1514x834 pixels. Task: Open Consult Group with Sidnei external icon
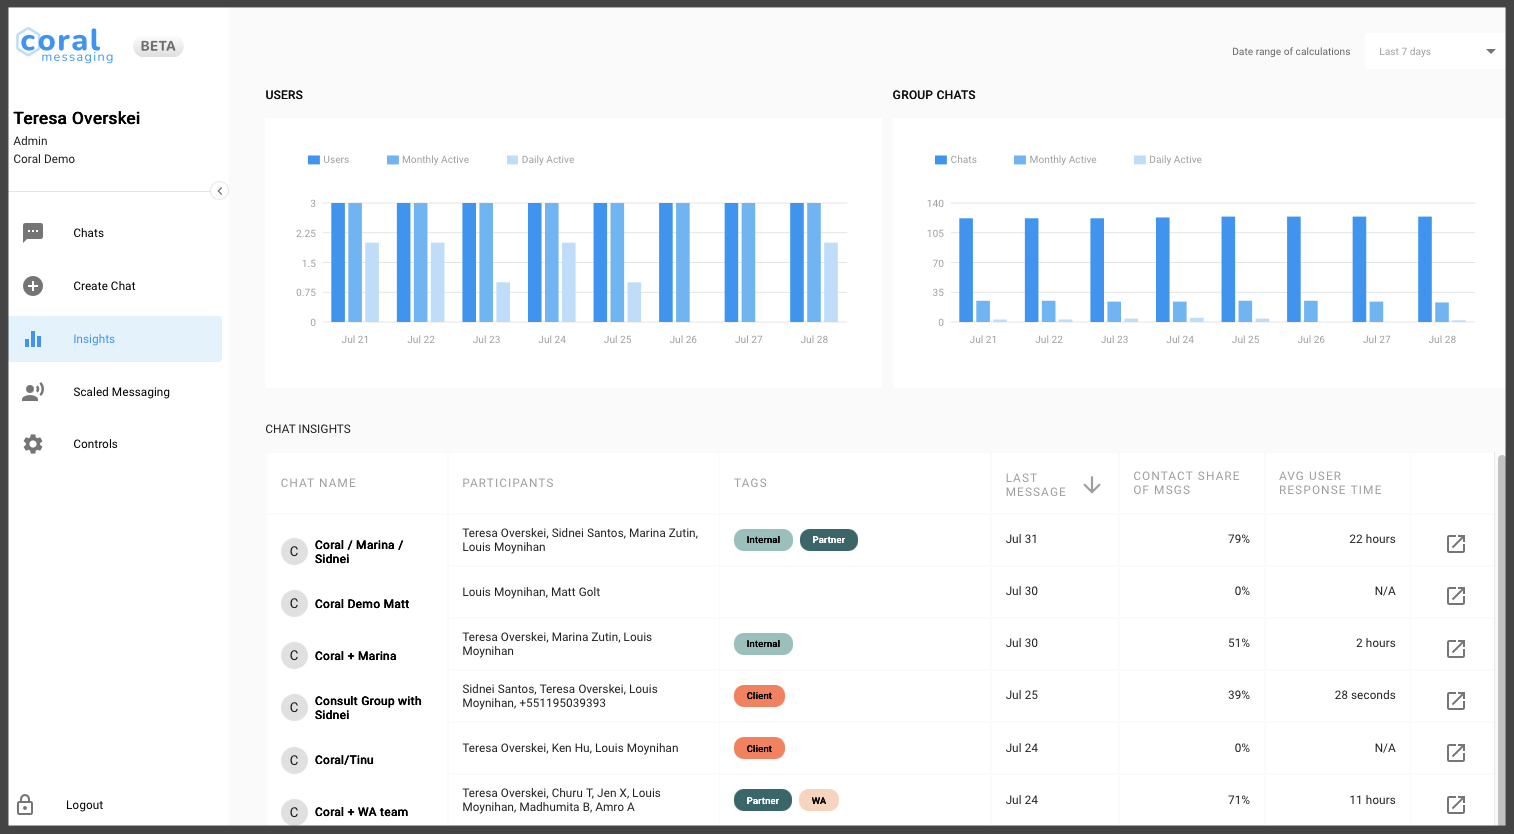coord(1456,701)
